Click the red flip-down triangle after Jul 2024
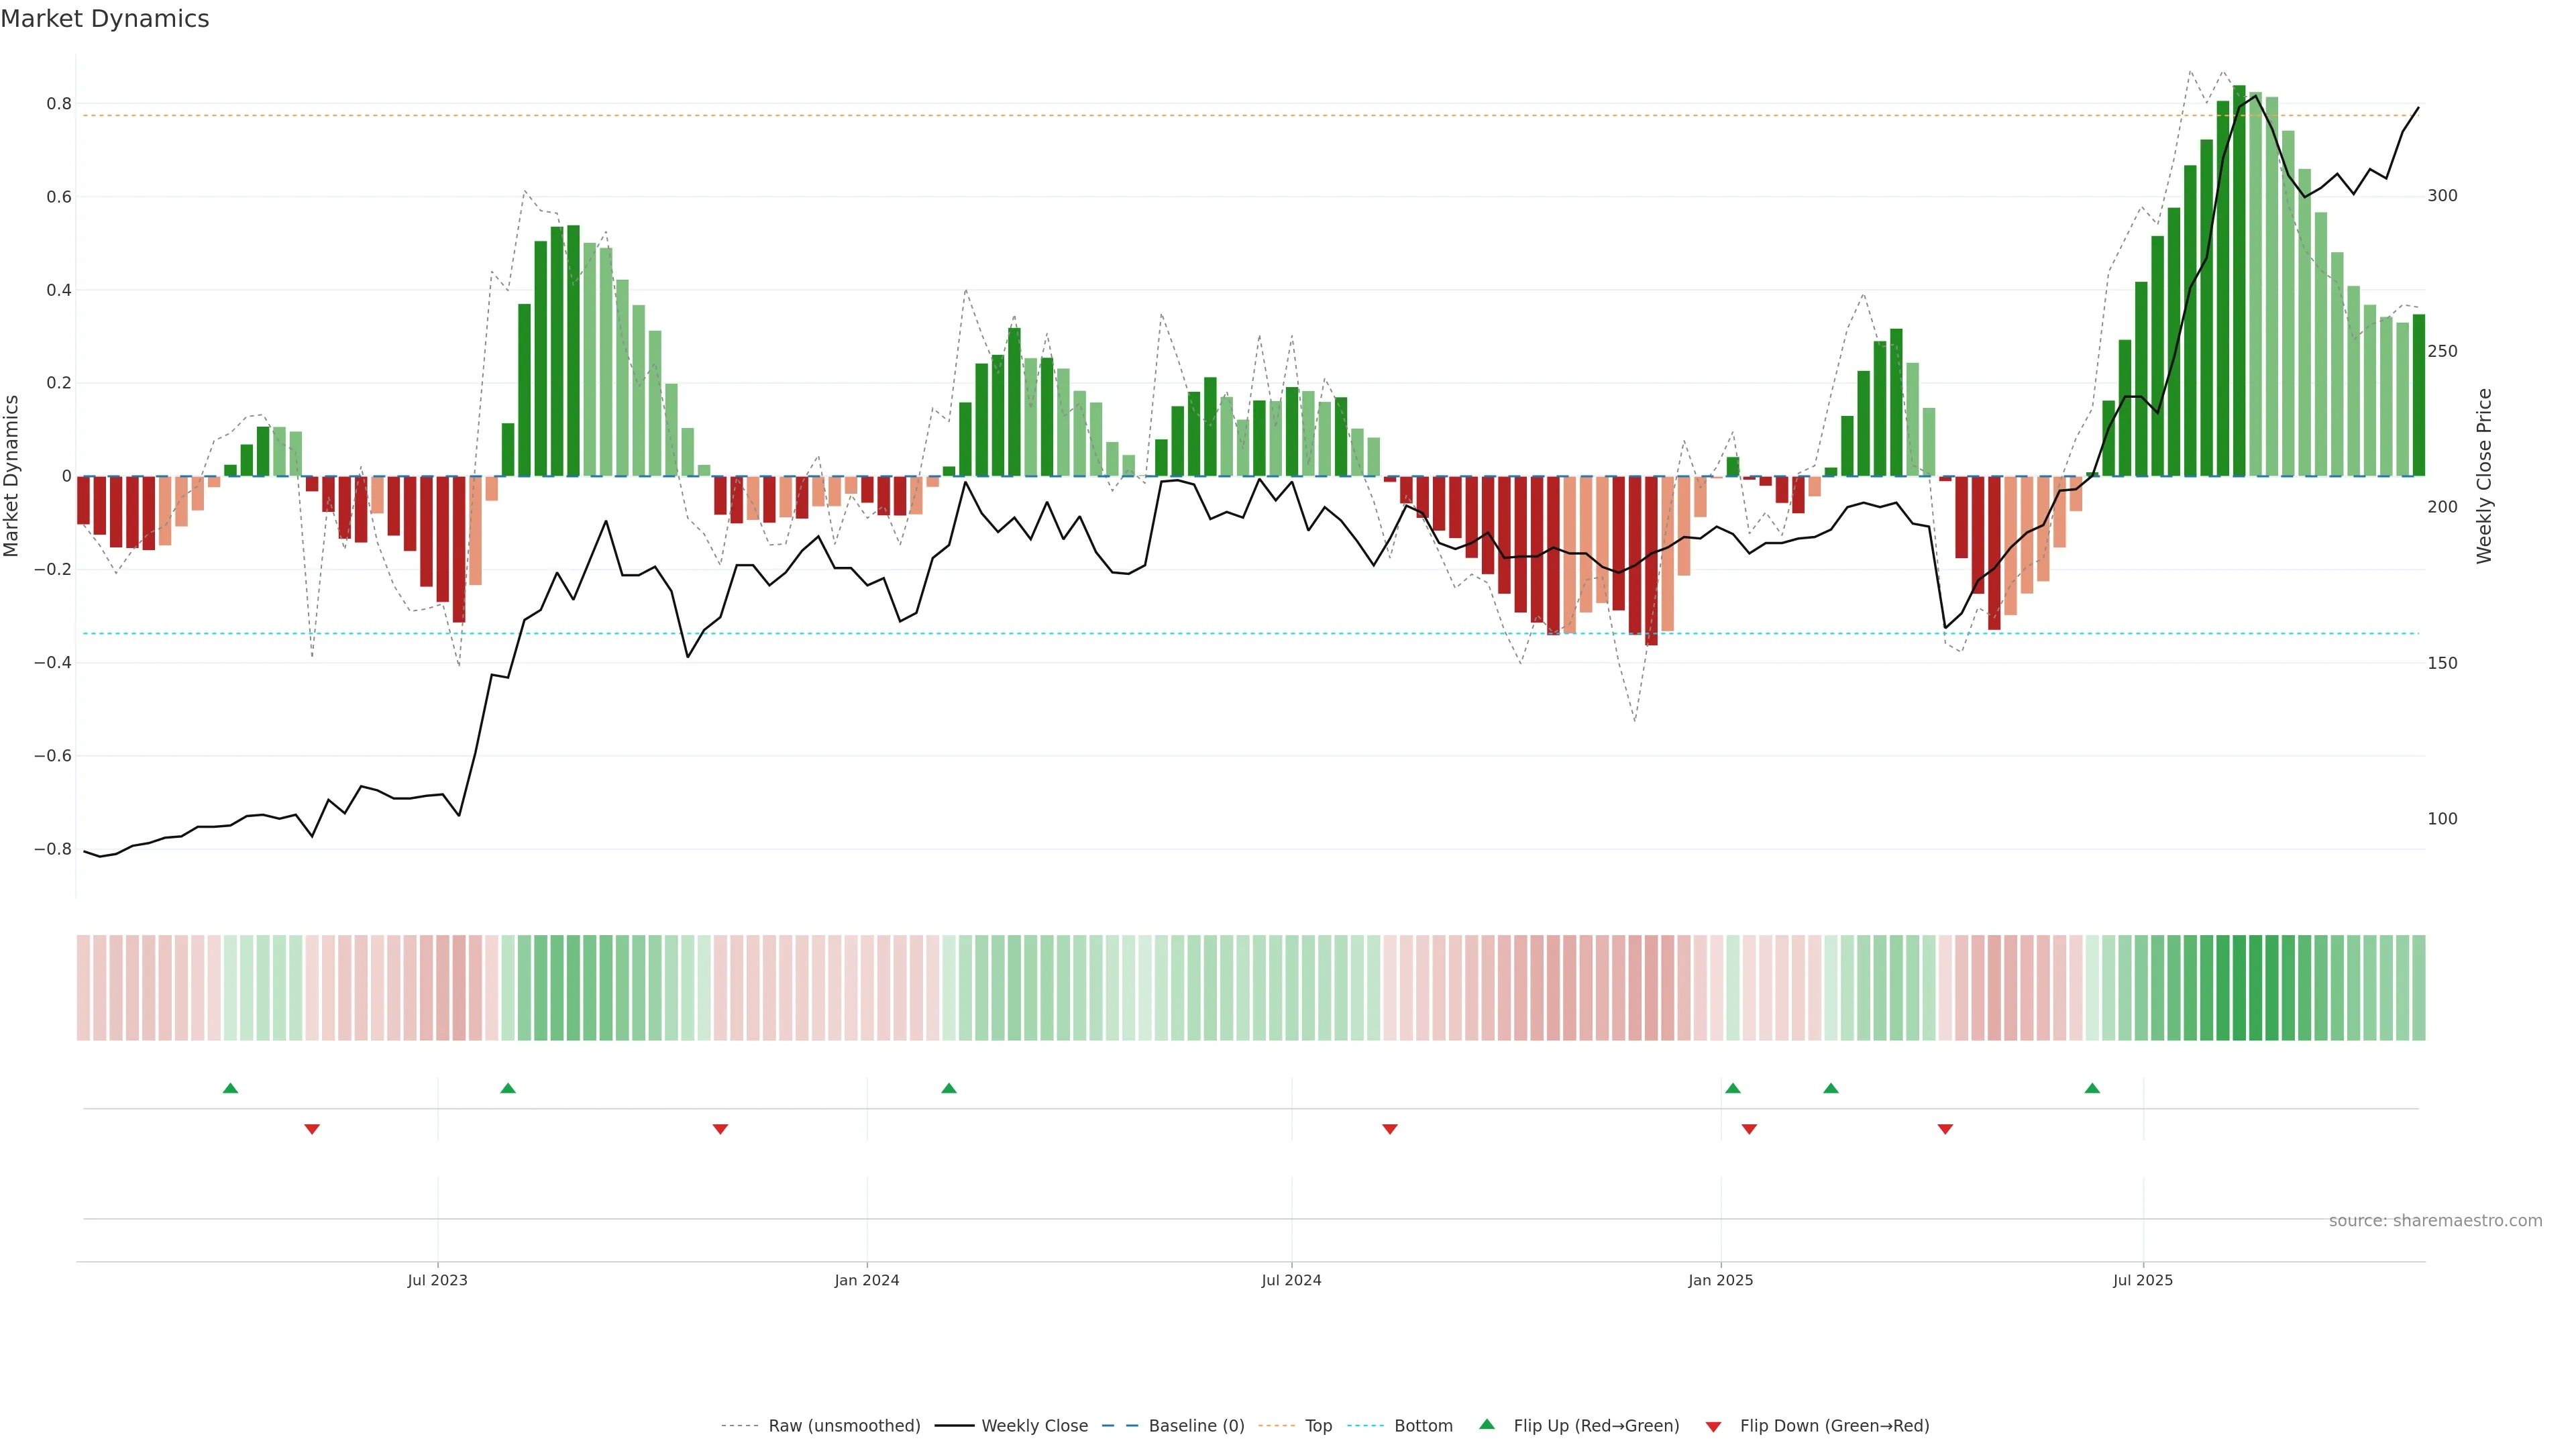Screen dimensions: 2576x1449 click(x=1390, y=1129)
